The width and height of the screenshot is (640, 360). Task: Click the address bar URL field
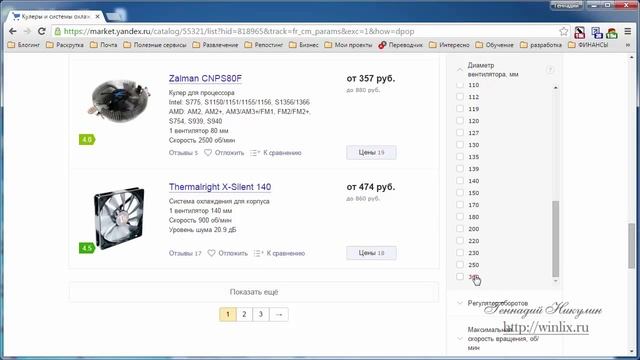coord(310,31)
